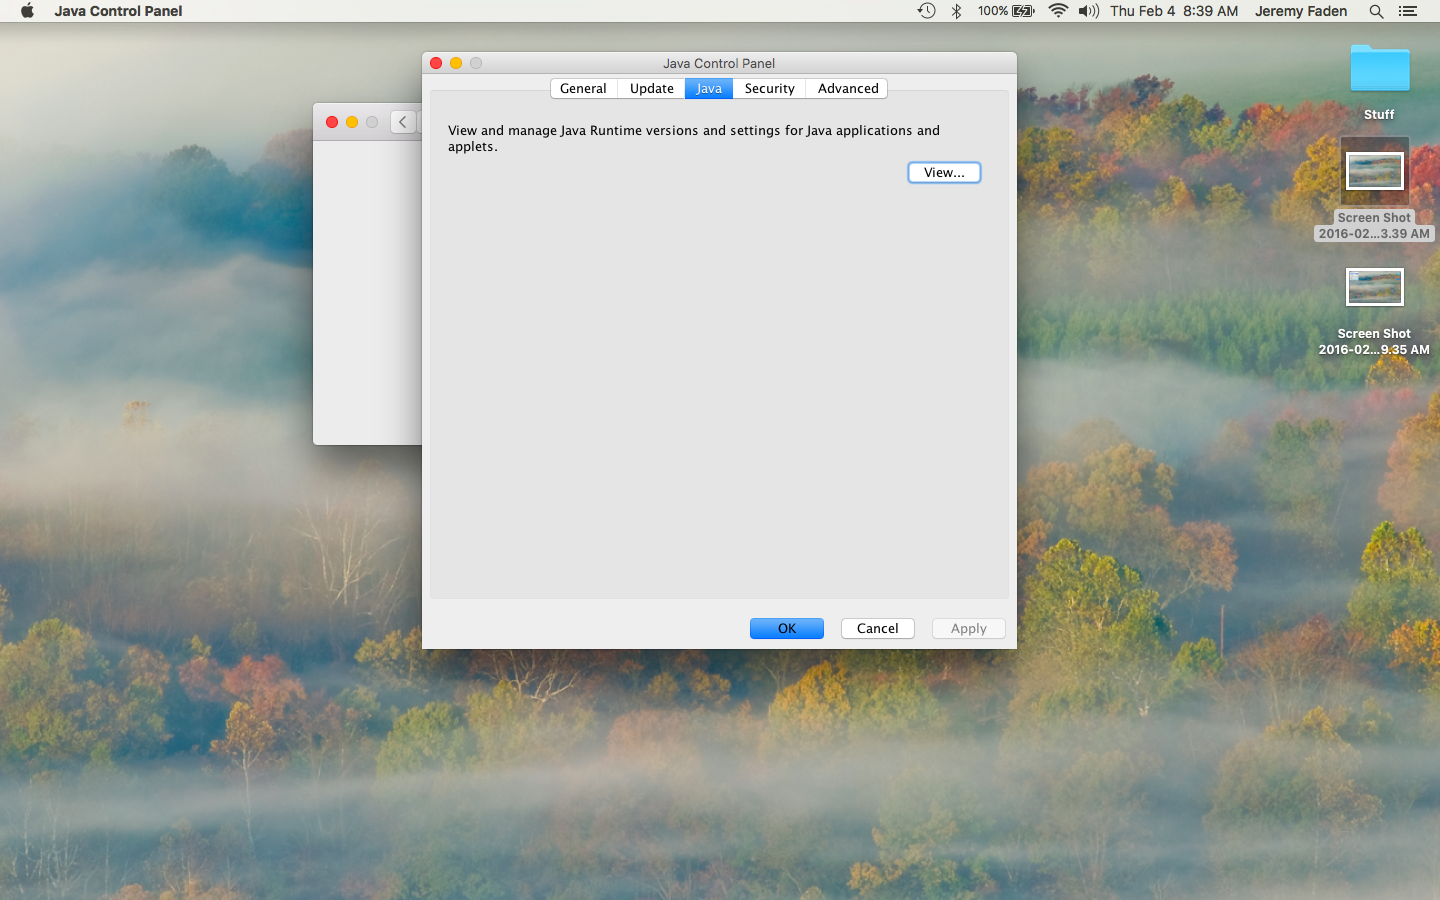Confirm with the OK button

click(787, 628)
